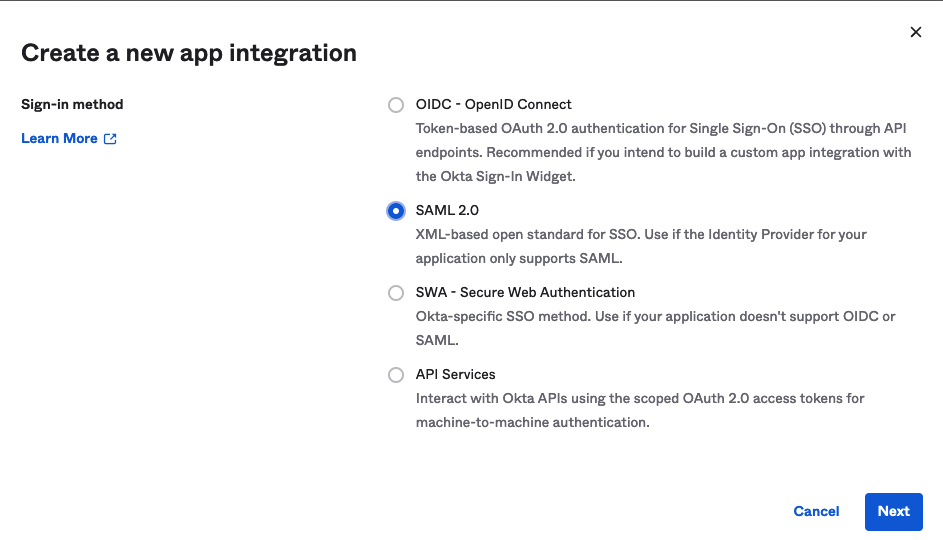The image size is (943, 540).
Task: Click the Okta-specific SSO method description
Action: pyautogui.click(x=656, y=328)
